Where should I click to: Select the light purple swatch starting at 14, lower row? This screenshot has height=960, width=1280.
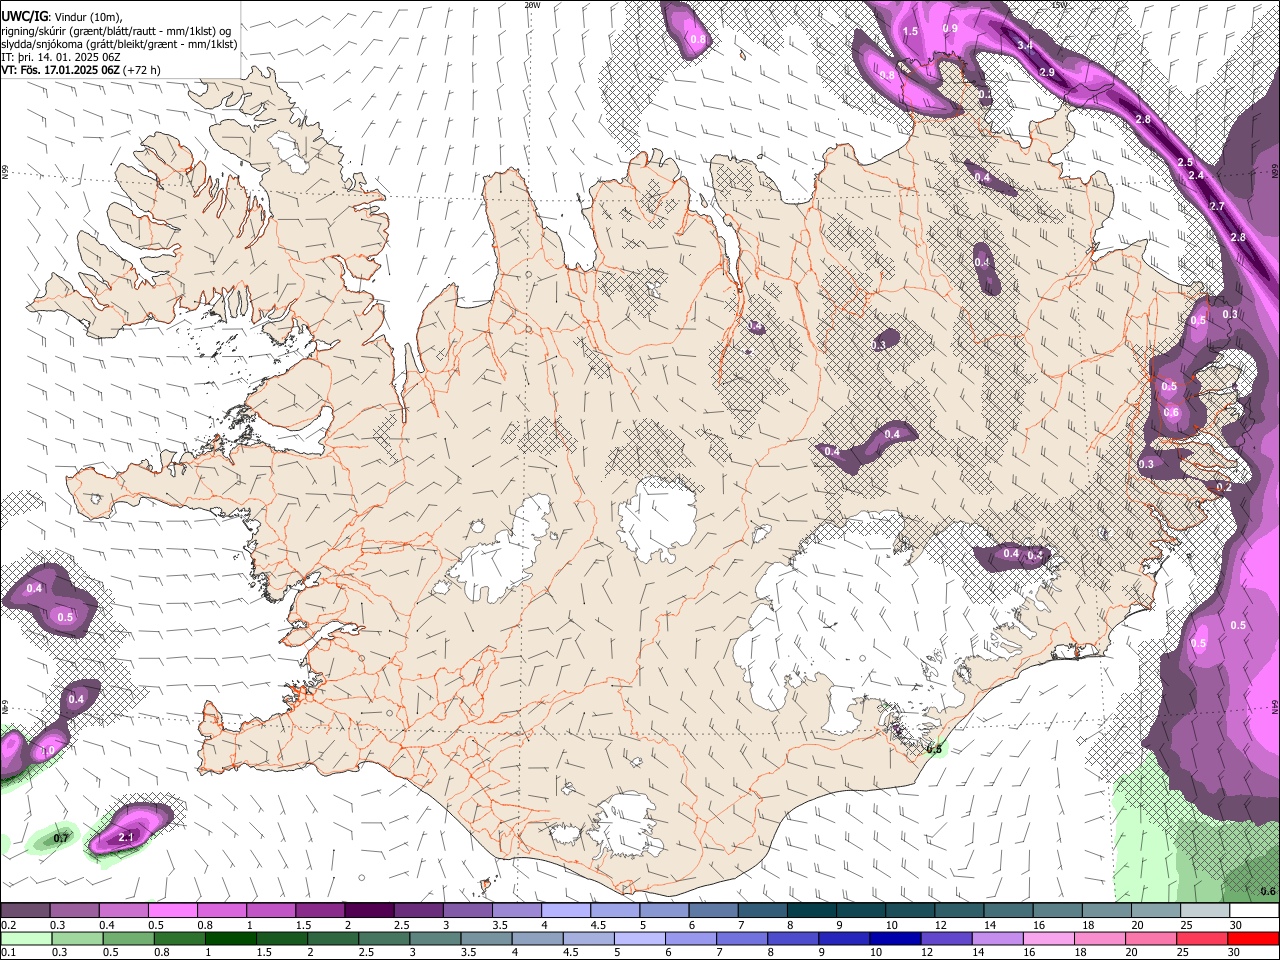[x=996, y=938]
